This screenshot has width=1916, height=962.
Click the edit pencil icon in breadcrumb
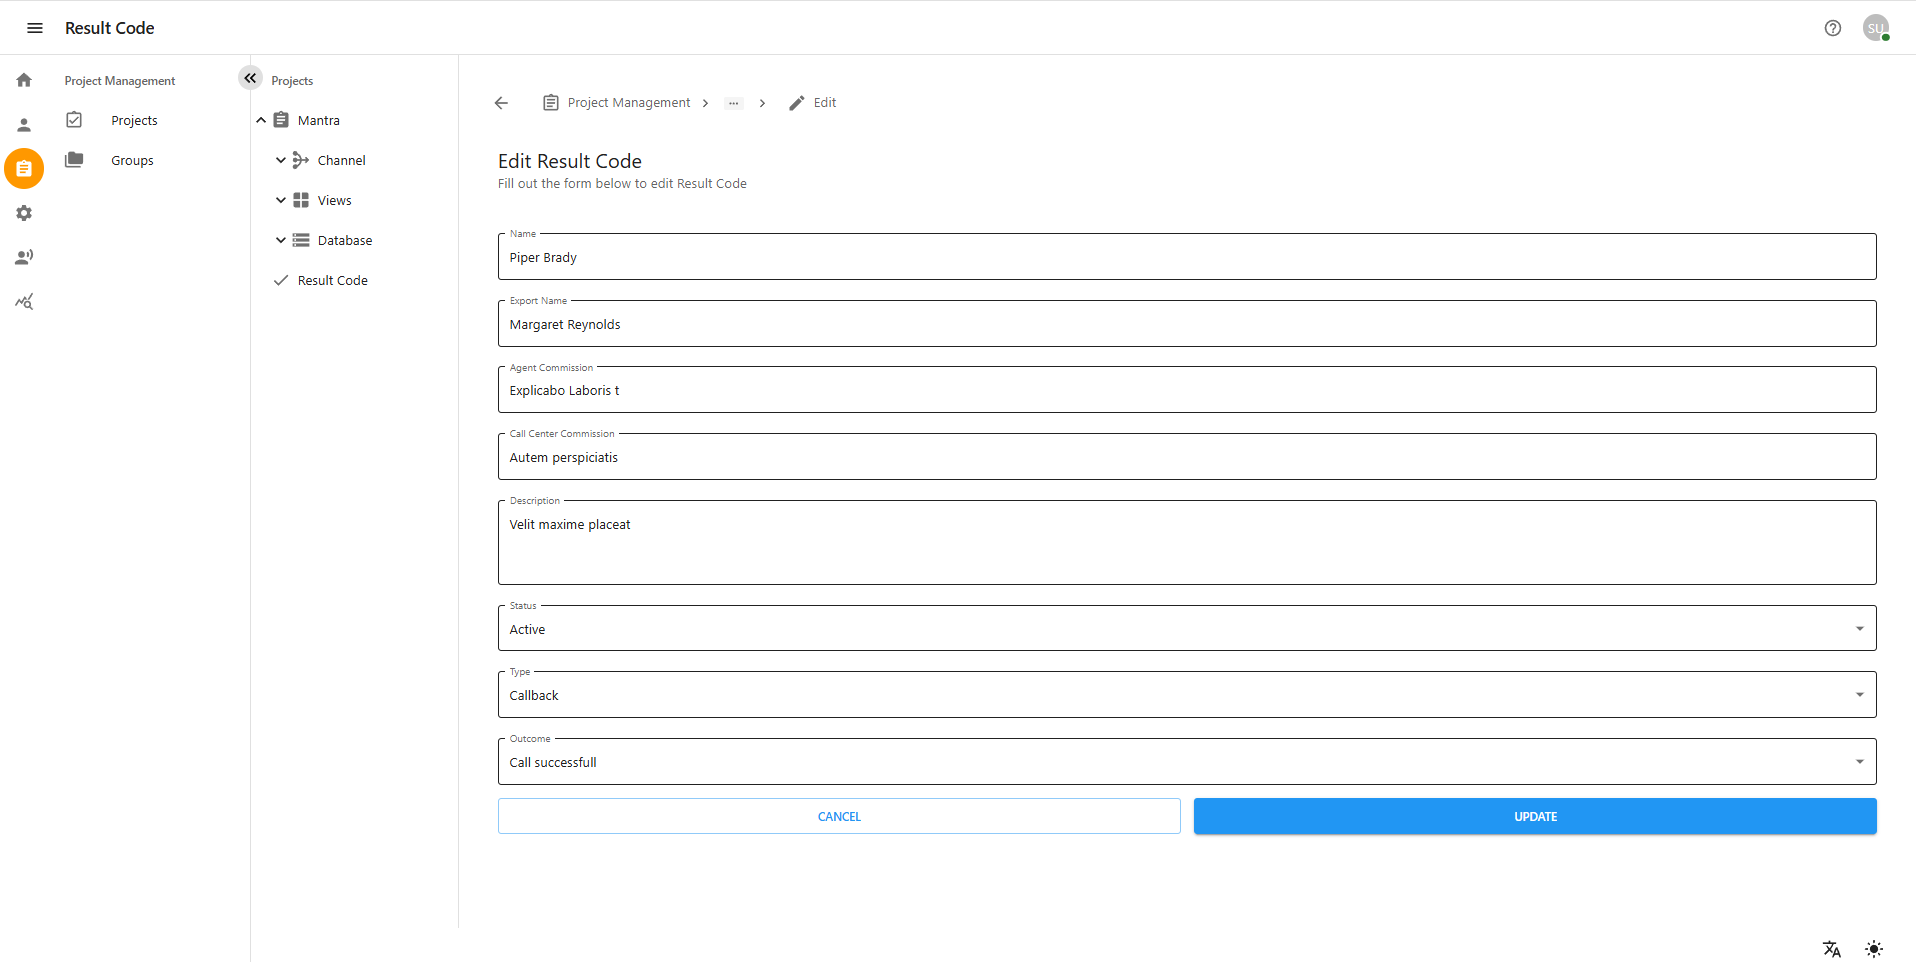pos(795,102)
